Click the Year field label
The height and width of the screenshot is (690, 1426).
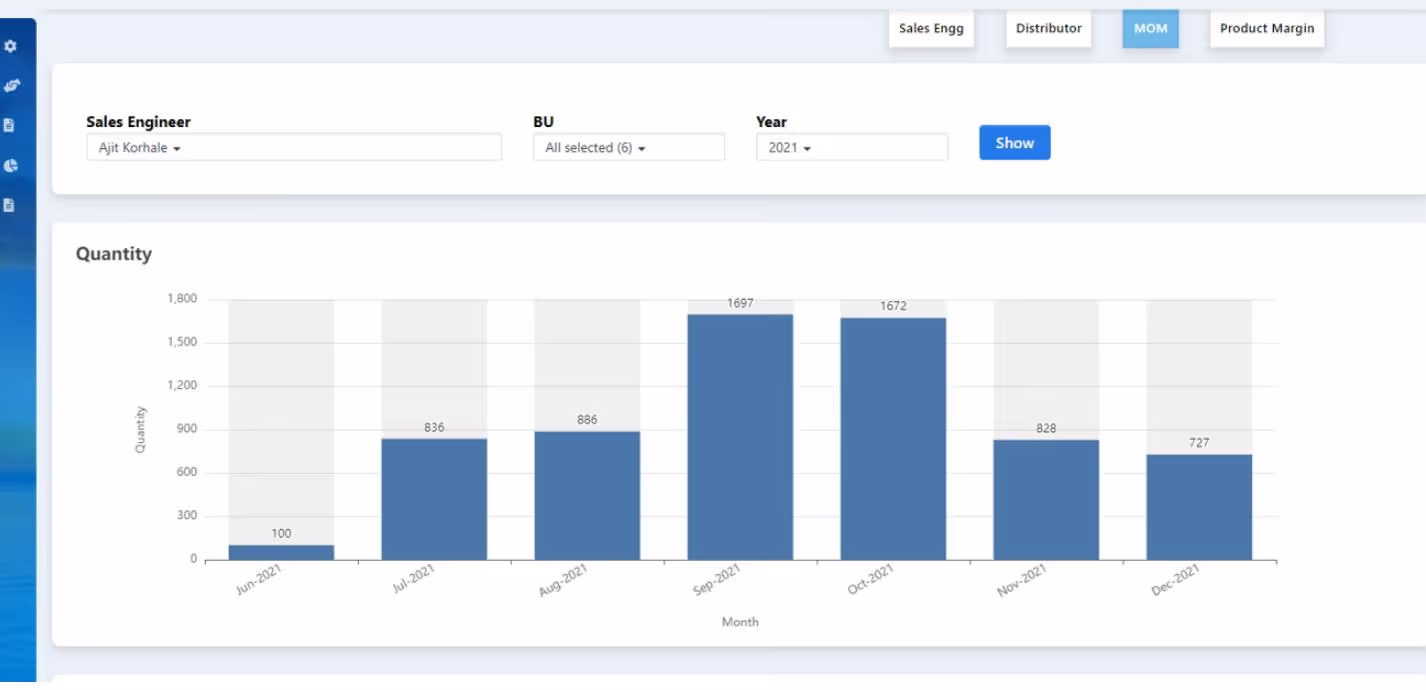pos(771,122)
